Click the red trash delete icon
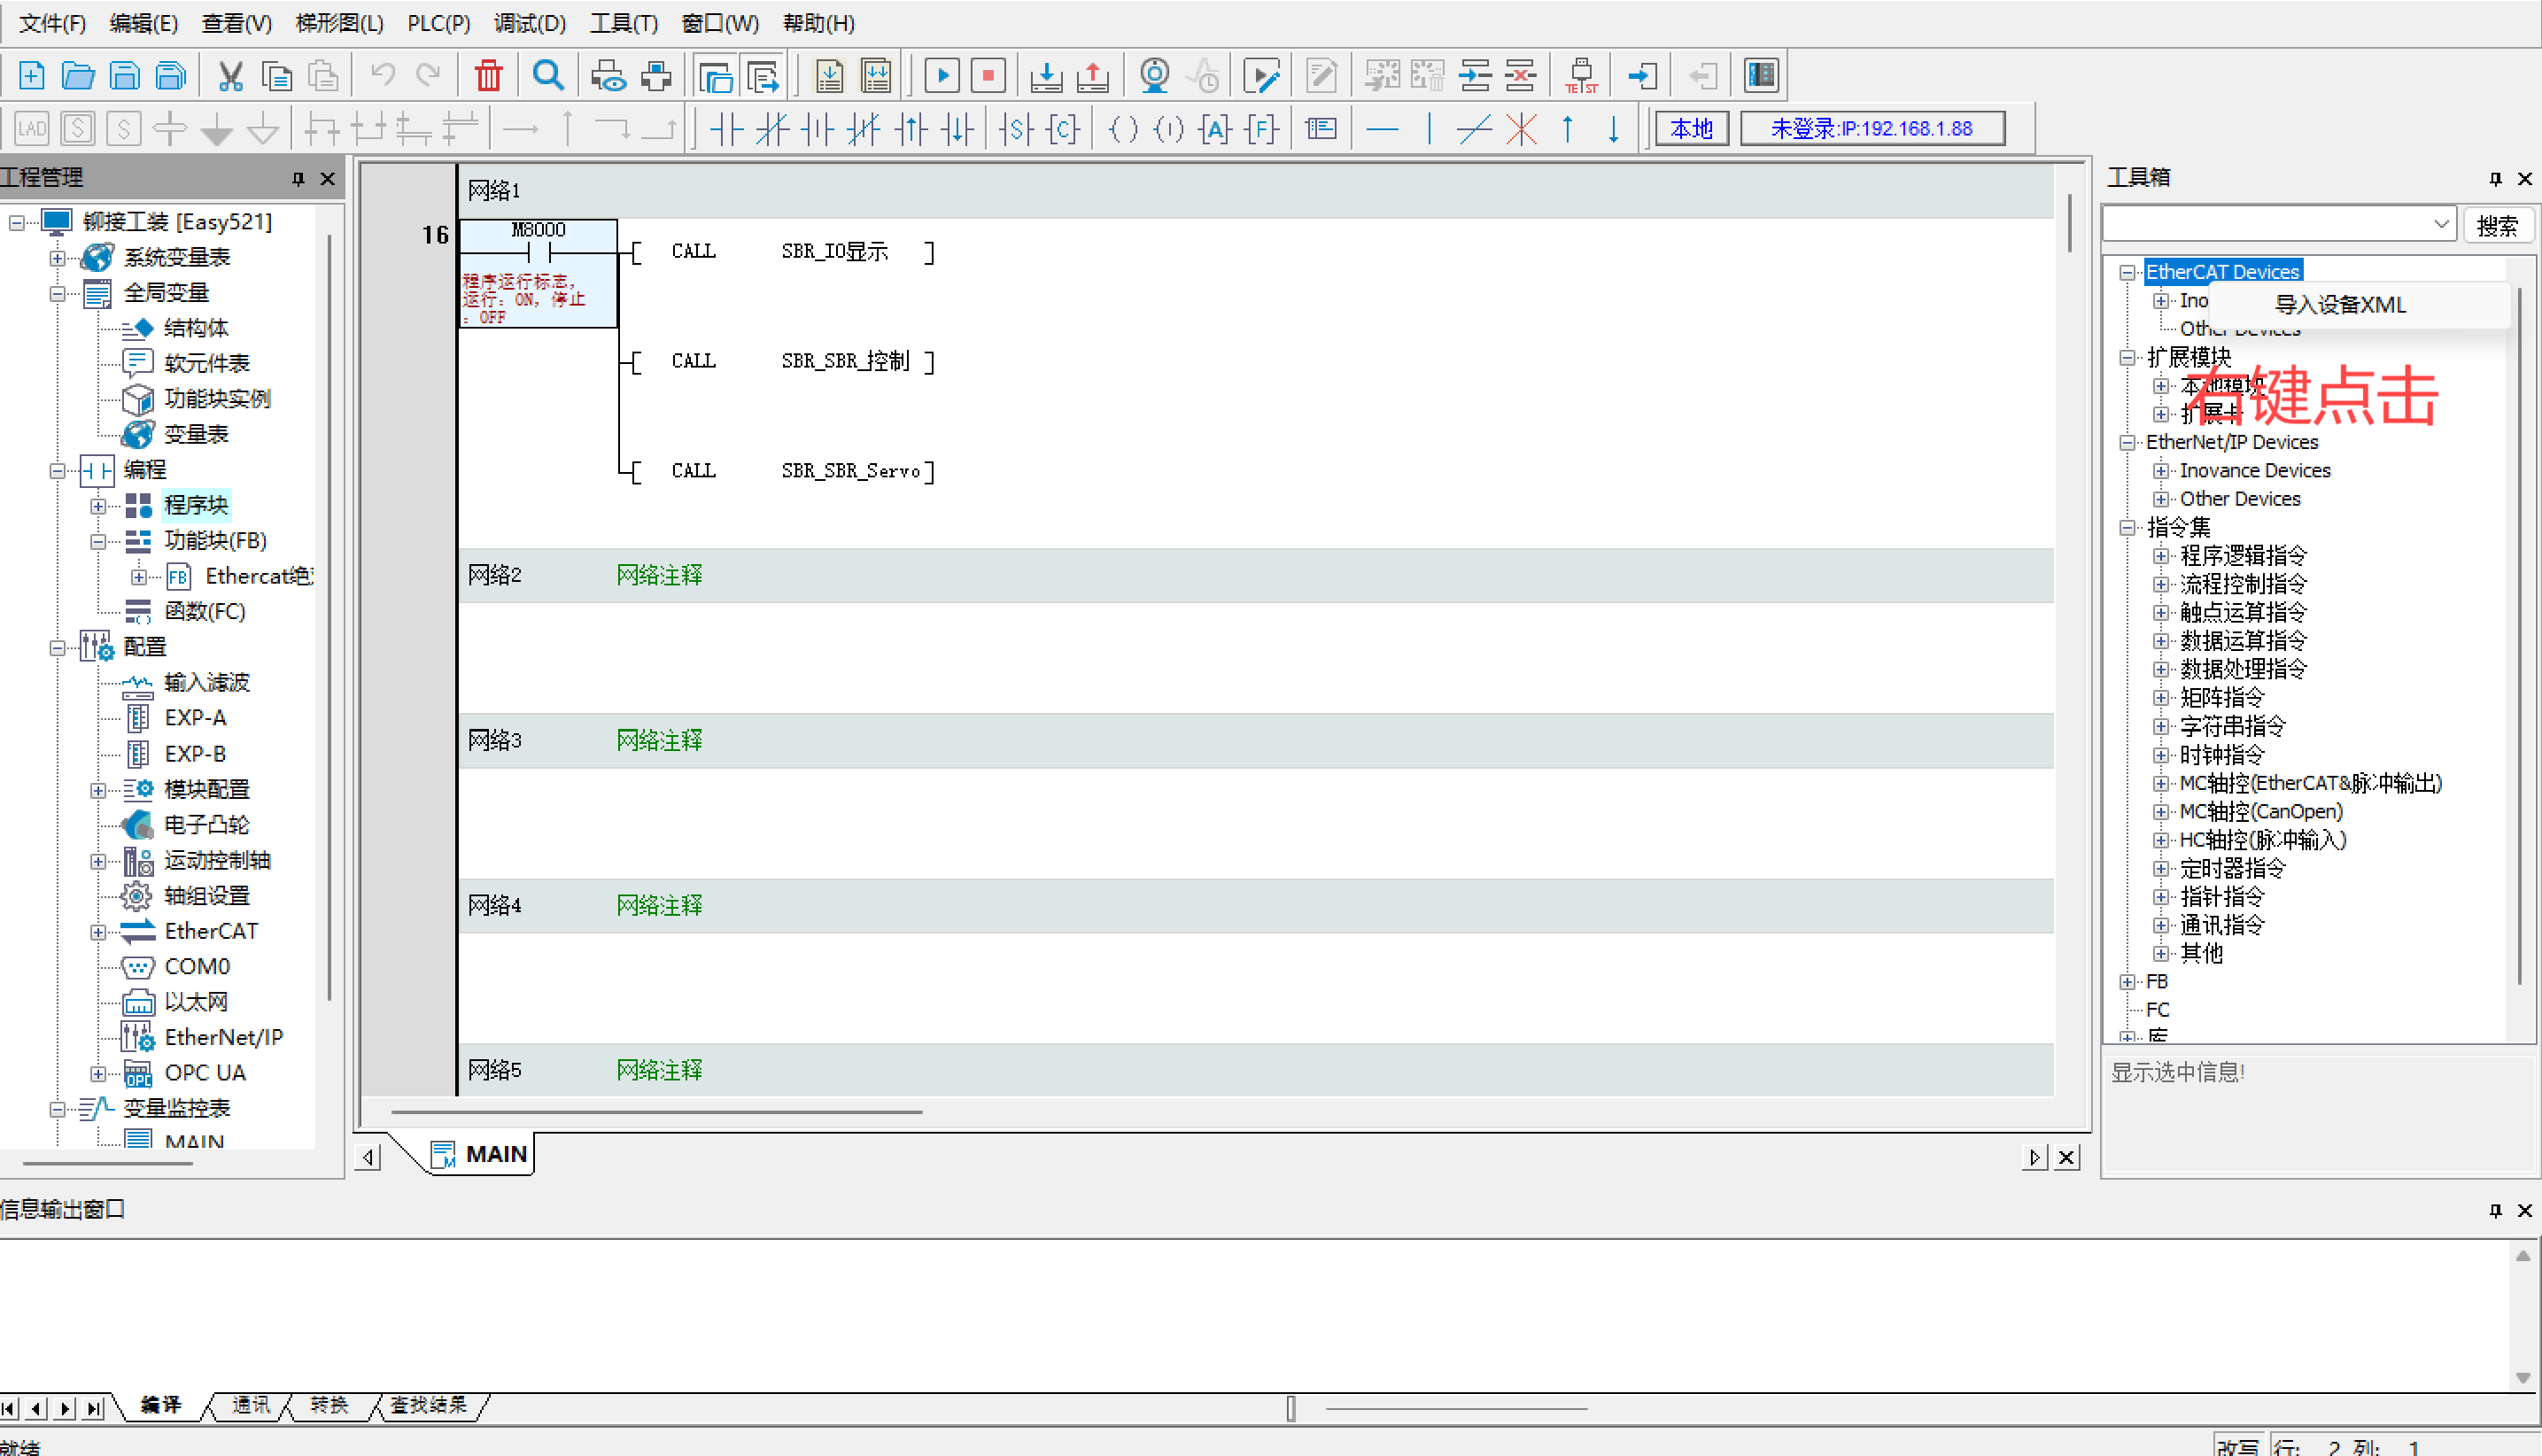Screen dimensions: 2542x1456 pos(488,76)
